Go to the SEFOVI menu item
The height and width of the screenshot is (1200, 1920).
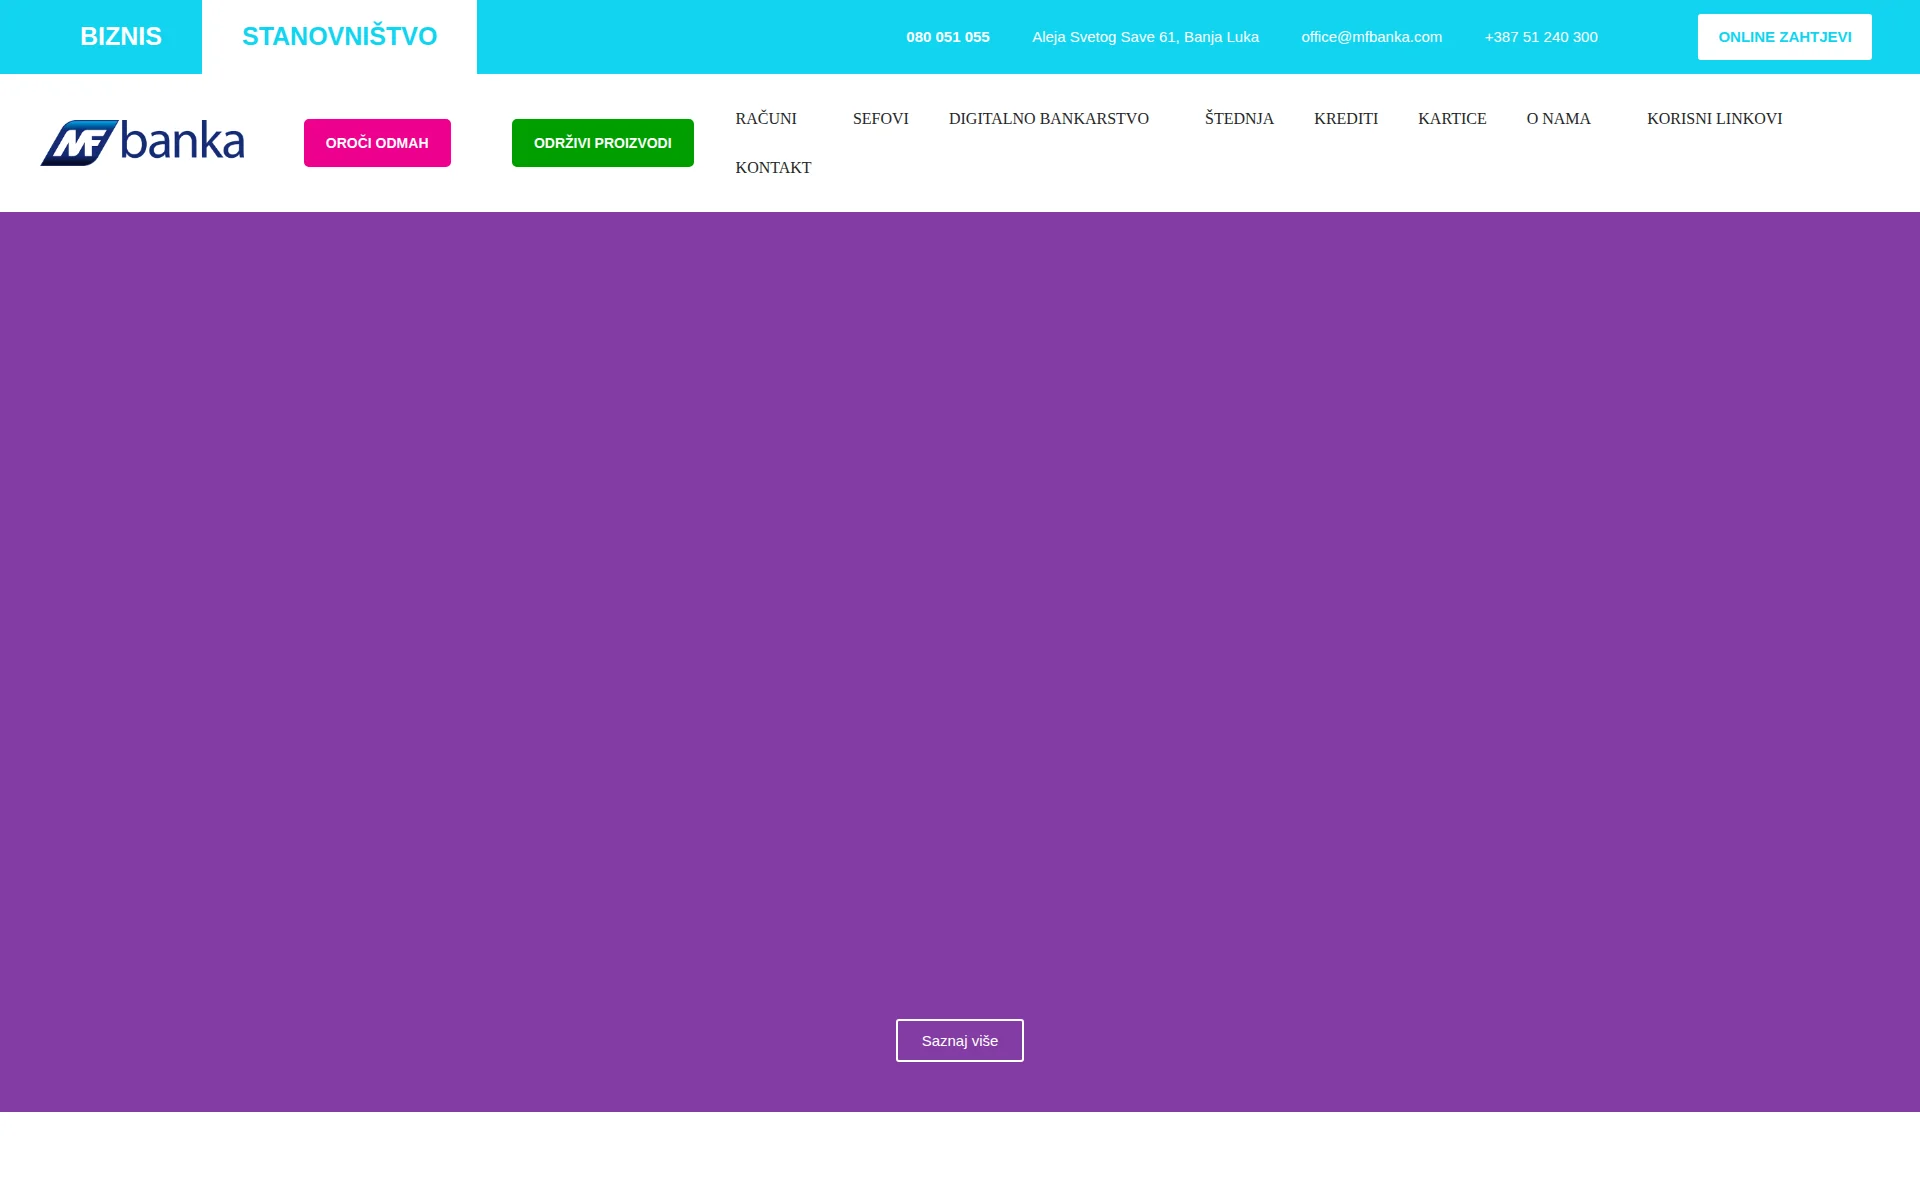(881, 119)
